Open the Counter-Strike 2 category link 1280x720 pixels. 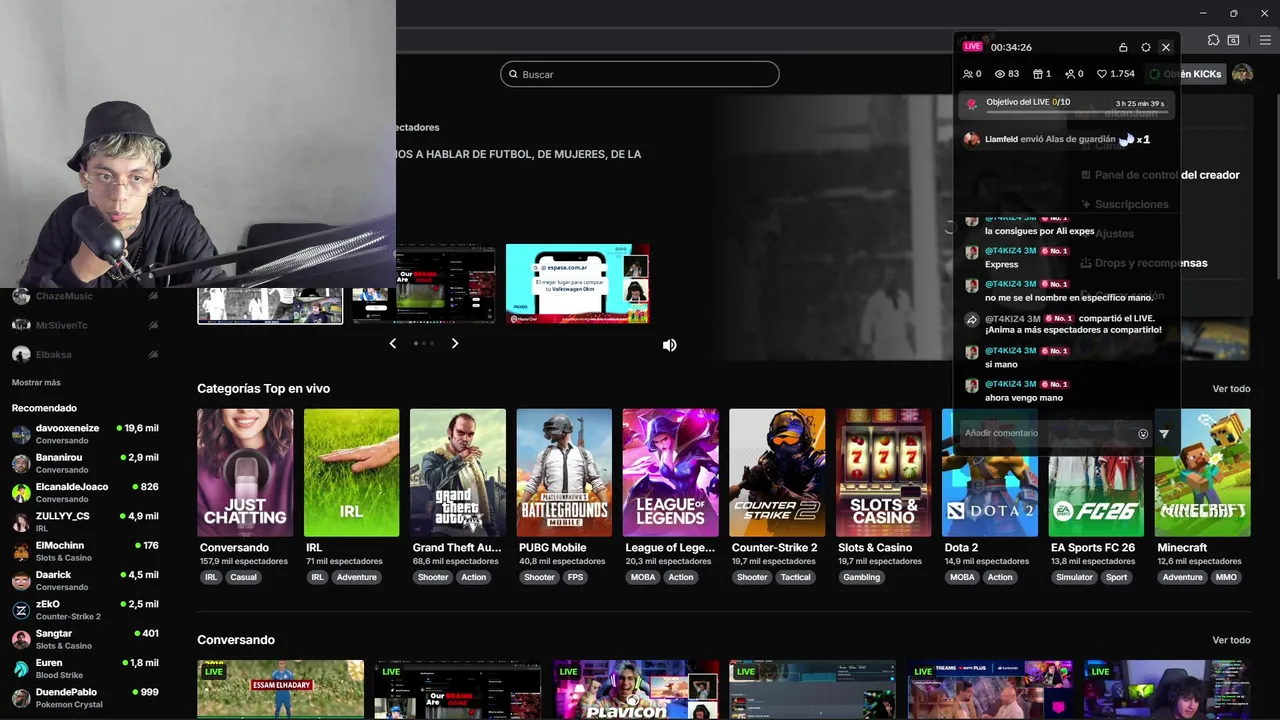pyautogui.click(x=774, y=548)
